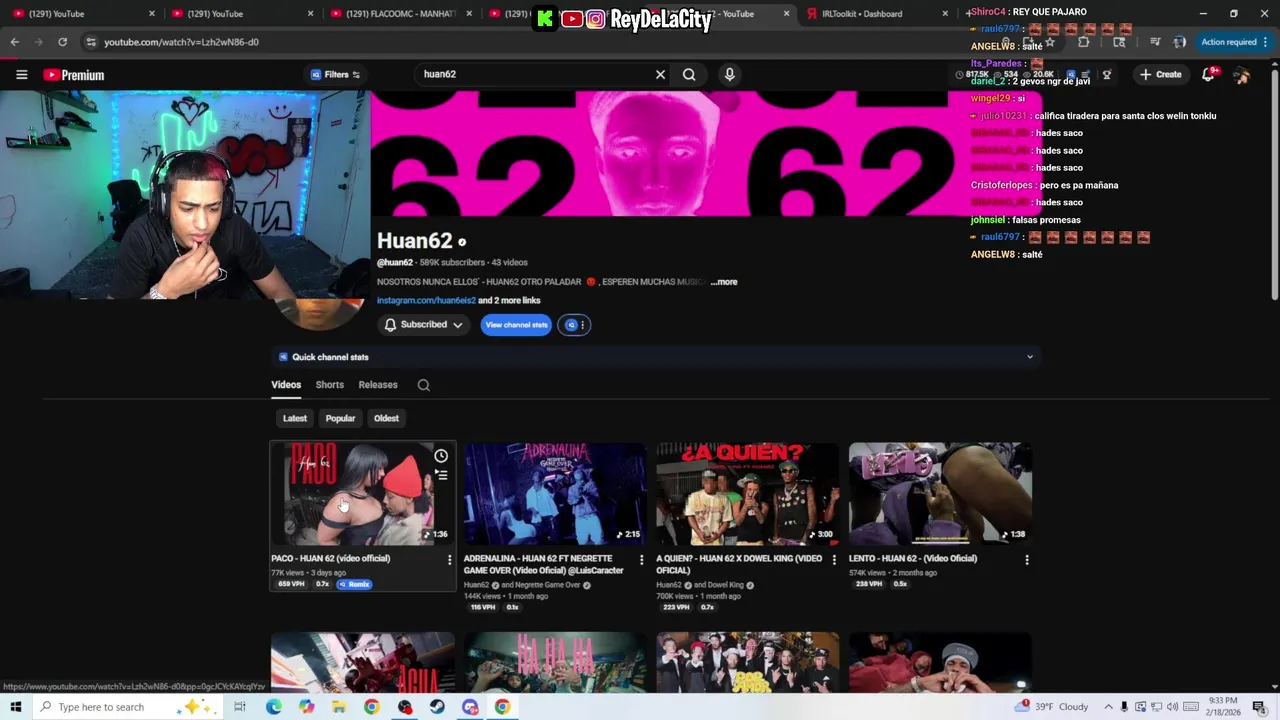Open ADRENALINA video action menu
The height and width of the screenshot is (720, 1280).
click(x=641, y=560)
